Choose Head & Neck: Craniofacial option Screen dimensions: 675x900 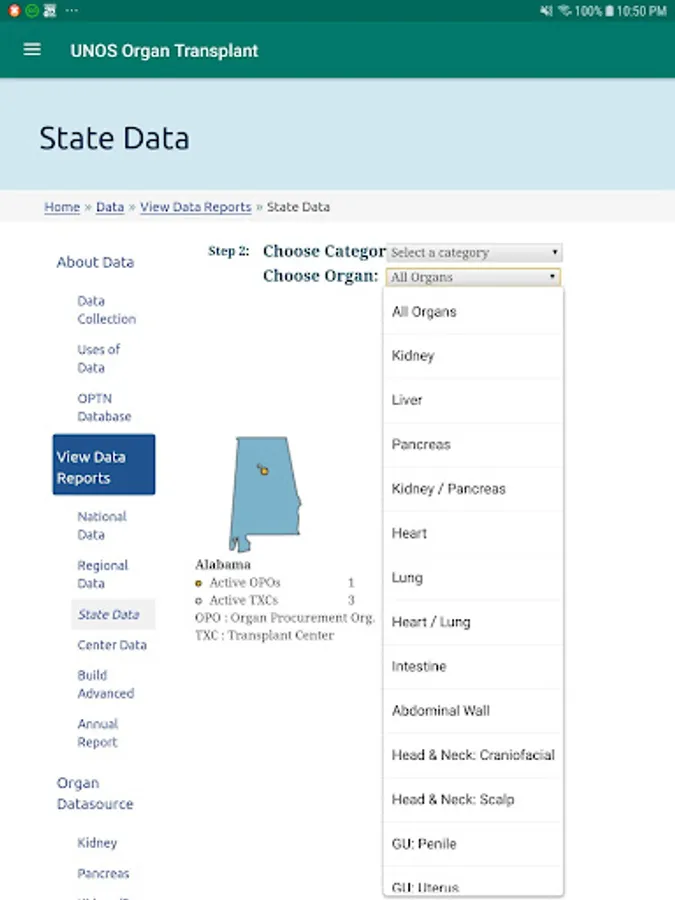473,755
